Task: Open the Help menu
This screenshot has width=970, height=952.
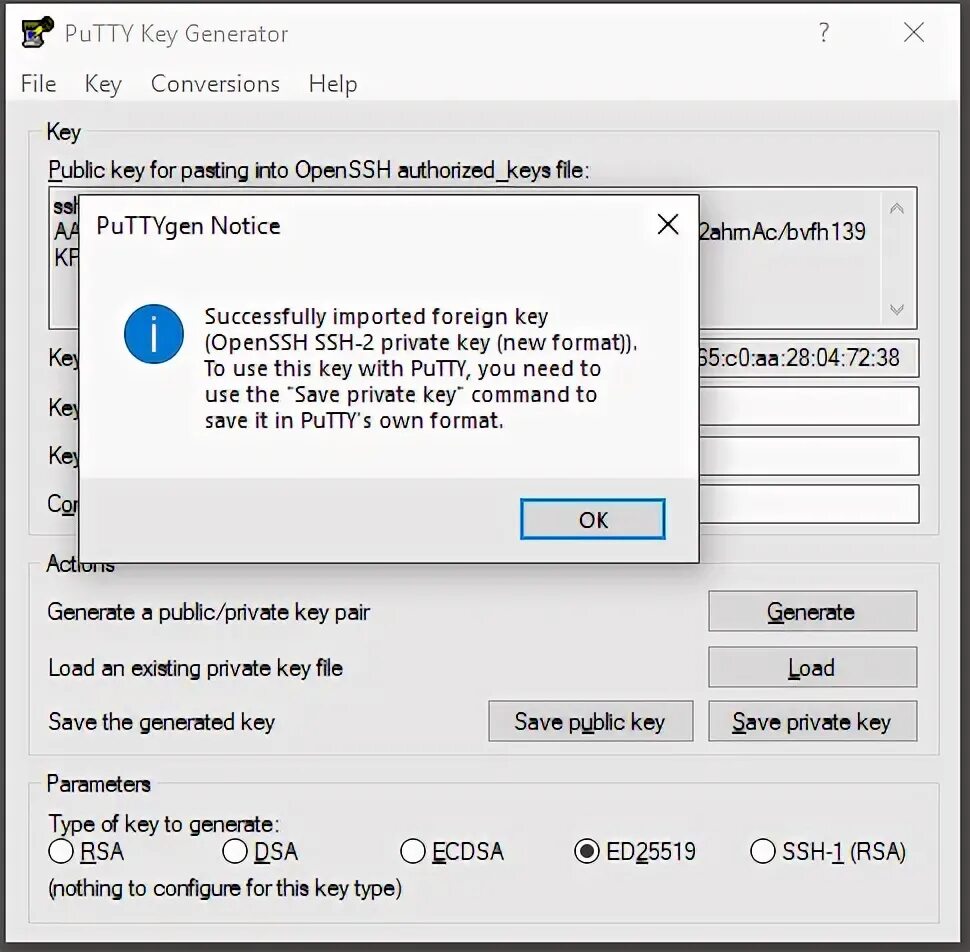Action: [333, 84]
